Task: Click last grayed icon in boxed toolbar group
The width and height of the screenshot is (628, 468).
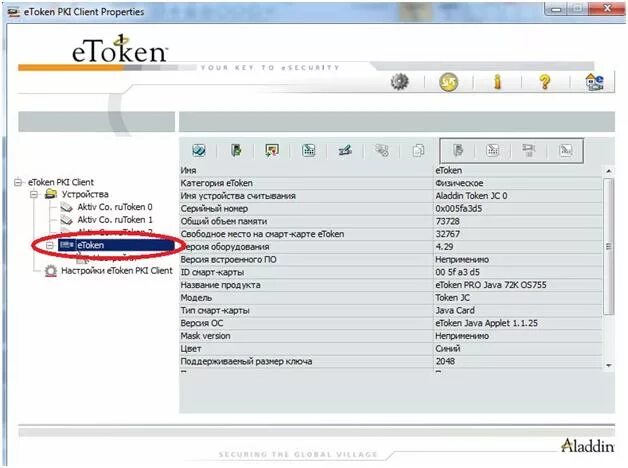Action: click(566, 151)
